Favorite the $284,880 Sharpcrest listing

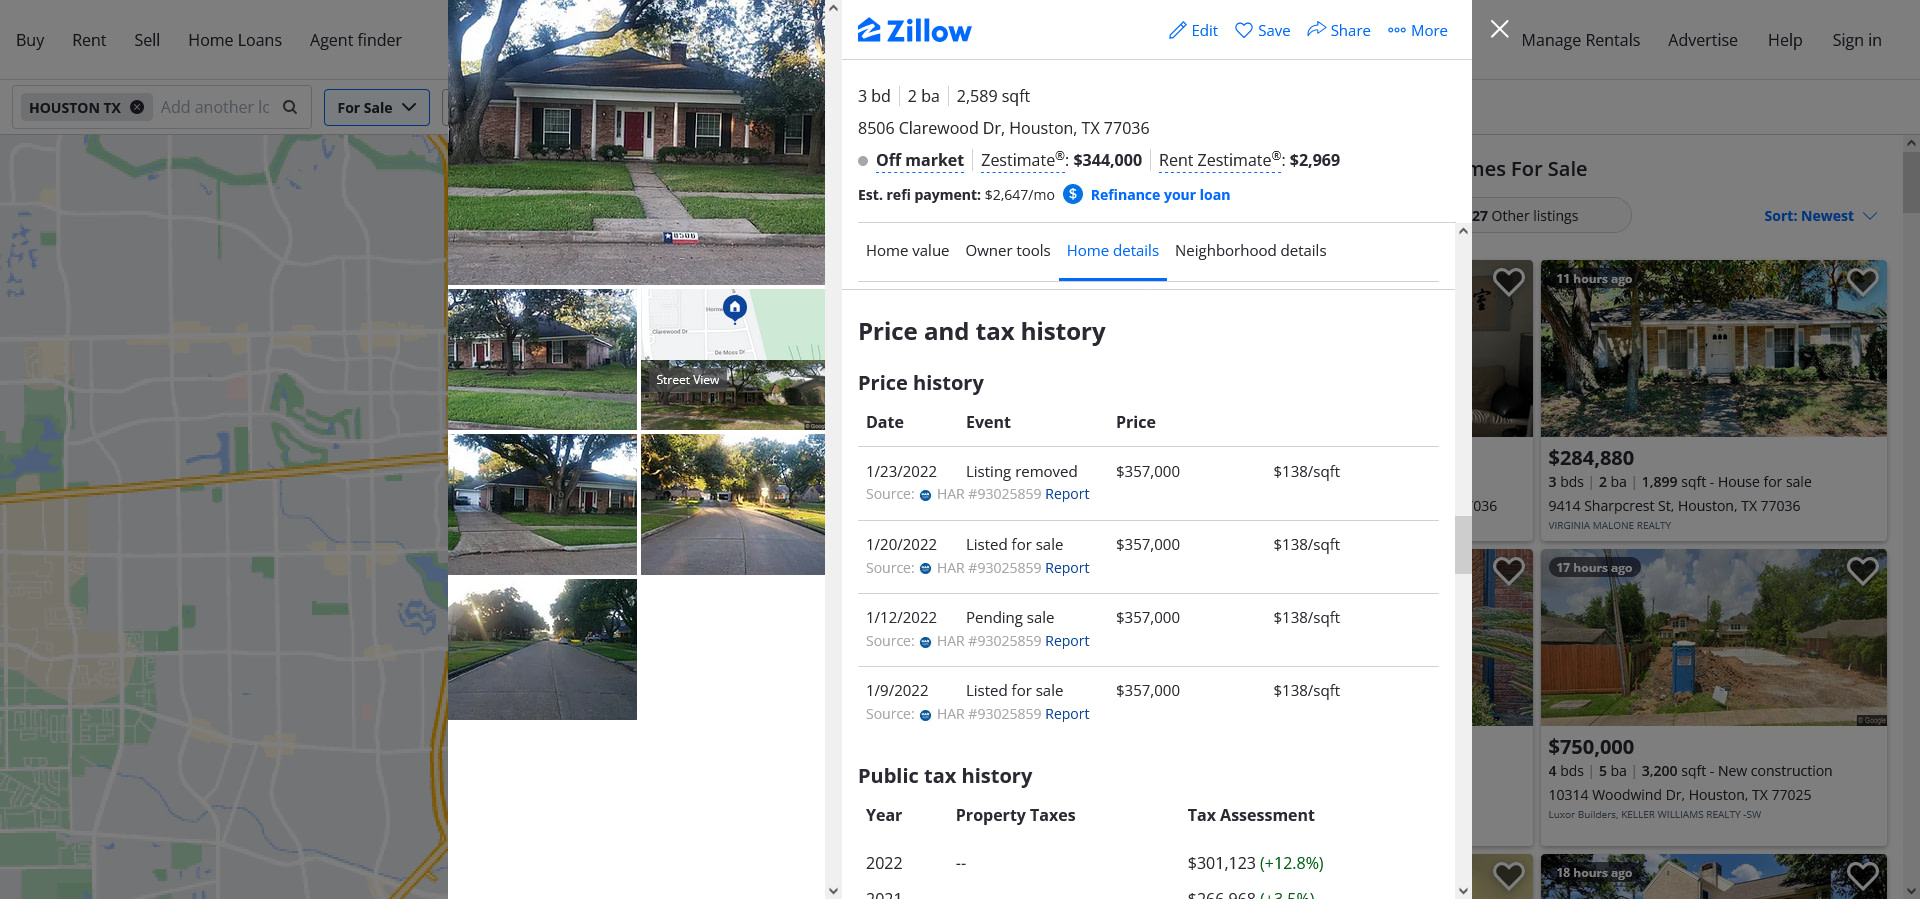[x=1862, y=282]
